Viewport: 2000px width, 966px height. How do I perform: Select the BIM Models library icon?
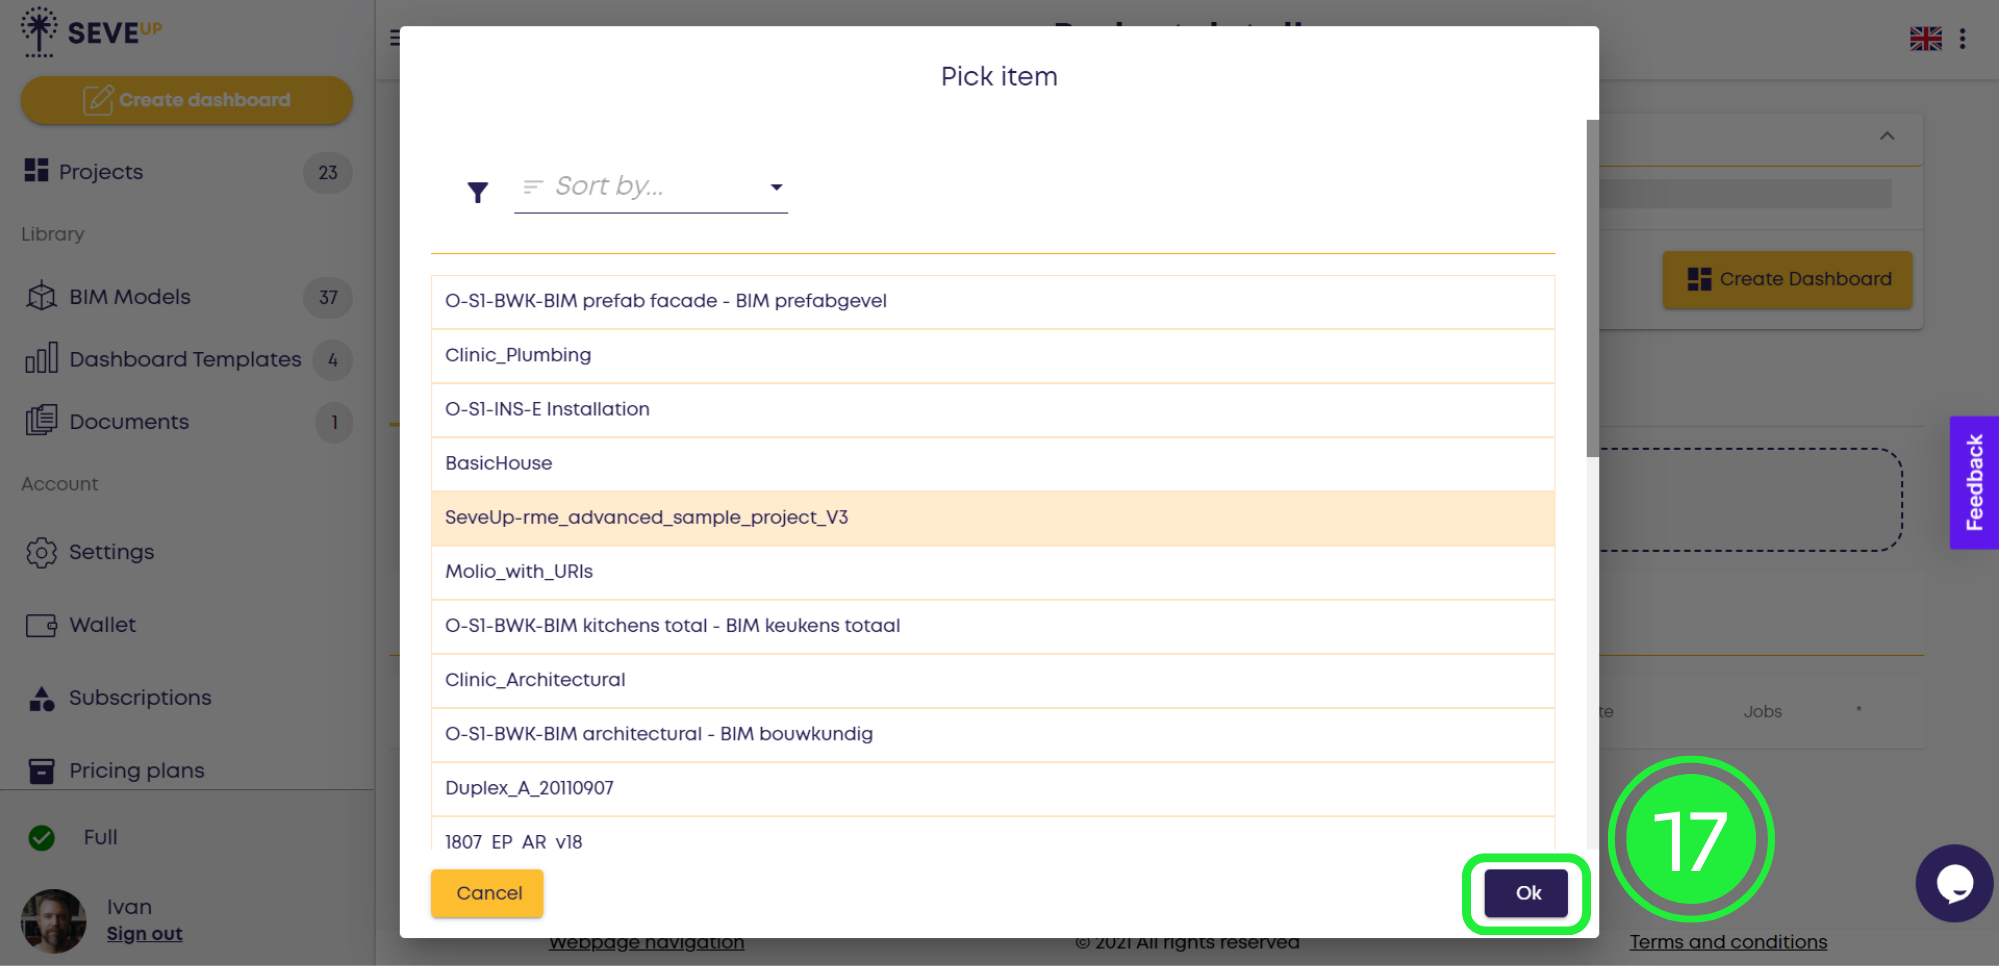pyautogui.click(x=40, y=296)
